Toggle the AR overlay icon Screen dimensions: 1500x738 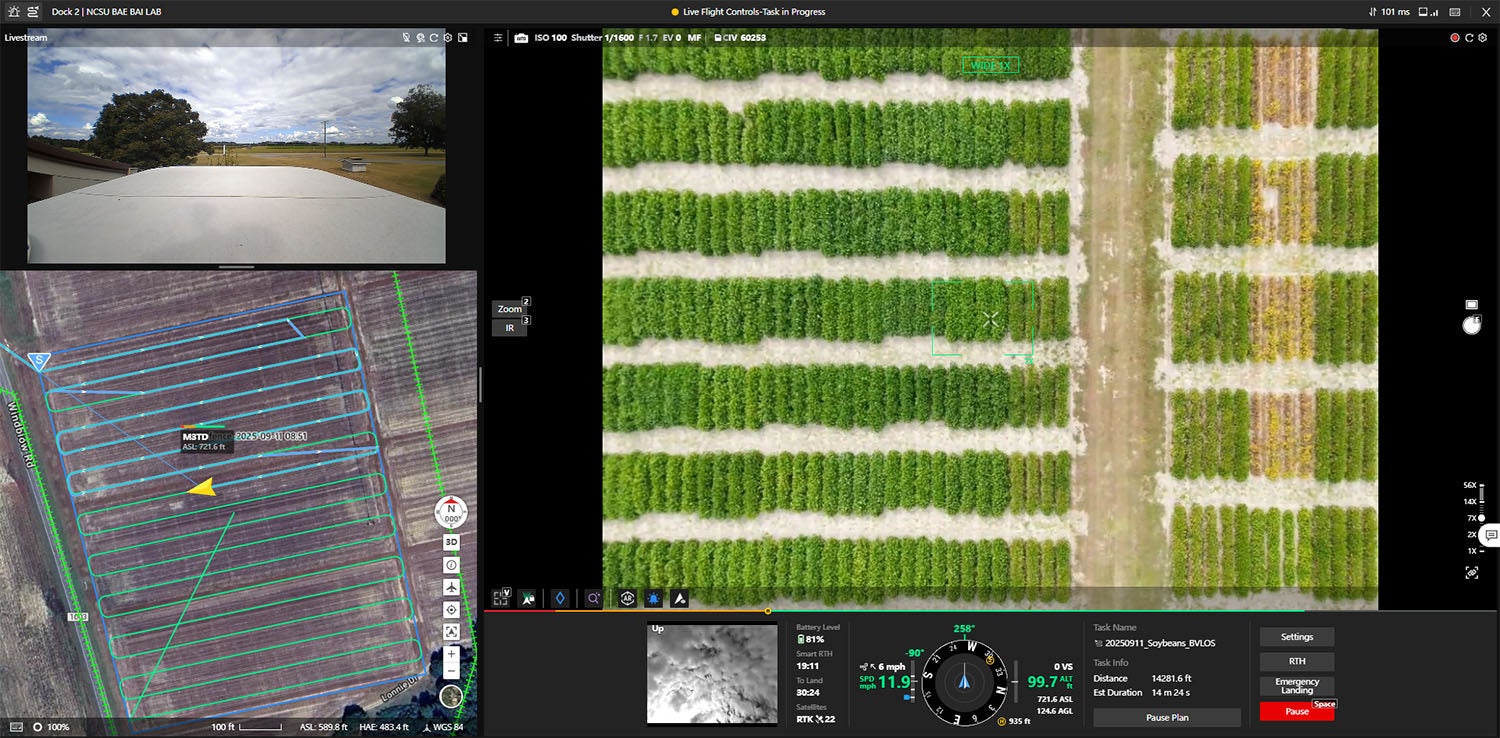(627, 598)
